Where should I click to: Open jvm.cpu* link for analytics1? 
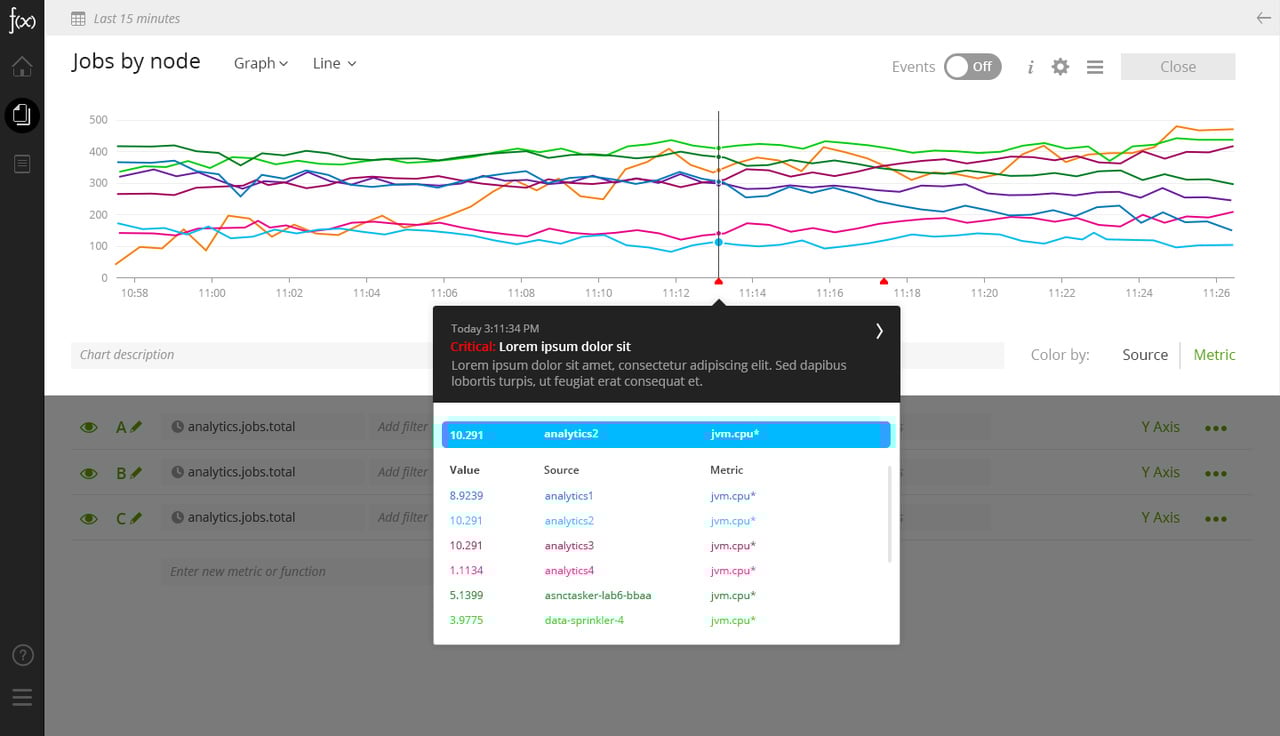pos(732,495)
